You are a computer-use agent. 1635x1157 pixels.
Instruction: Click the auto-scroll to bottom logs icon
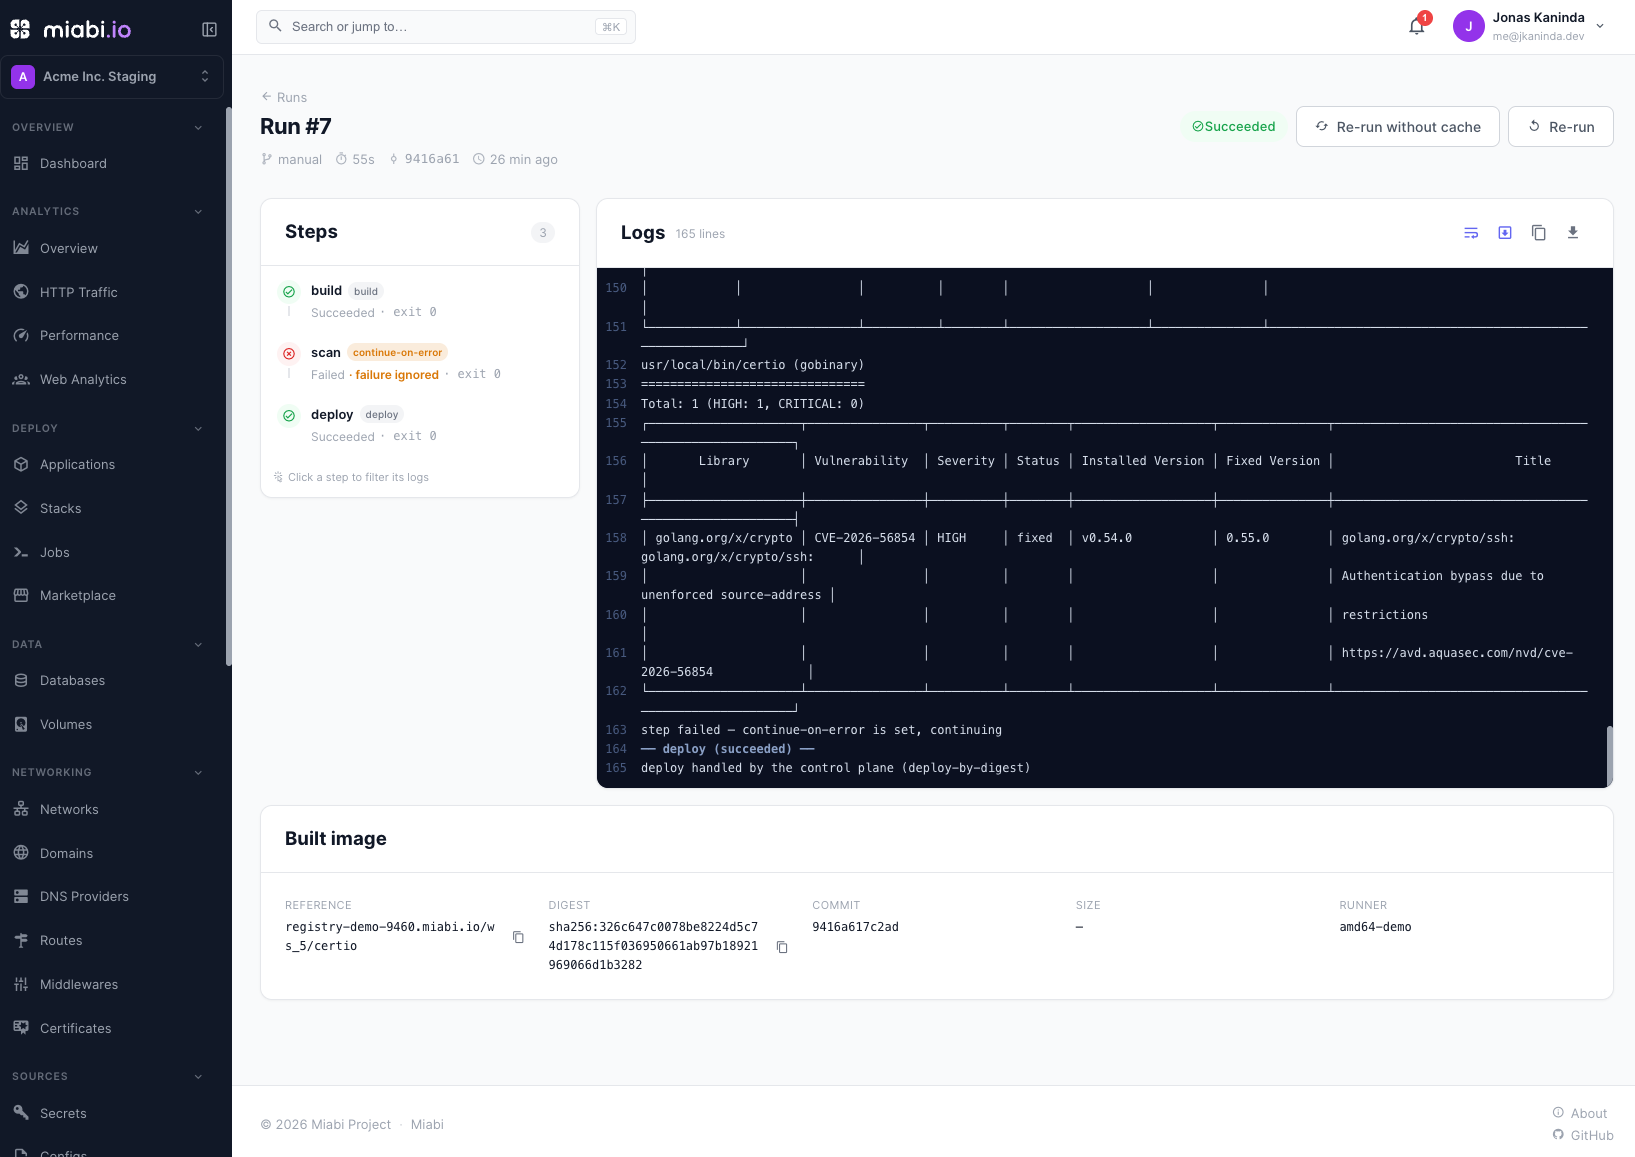coord(1505,233)
